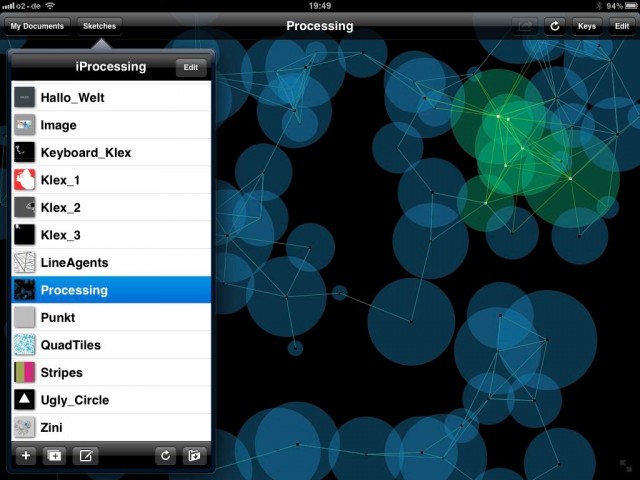Tap the import folder icon in popover toolbar
Screen dimensions: 640x480
(x=194, y=455)
